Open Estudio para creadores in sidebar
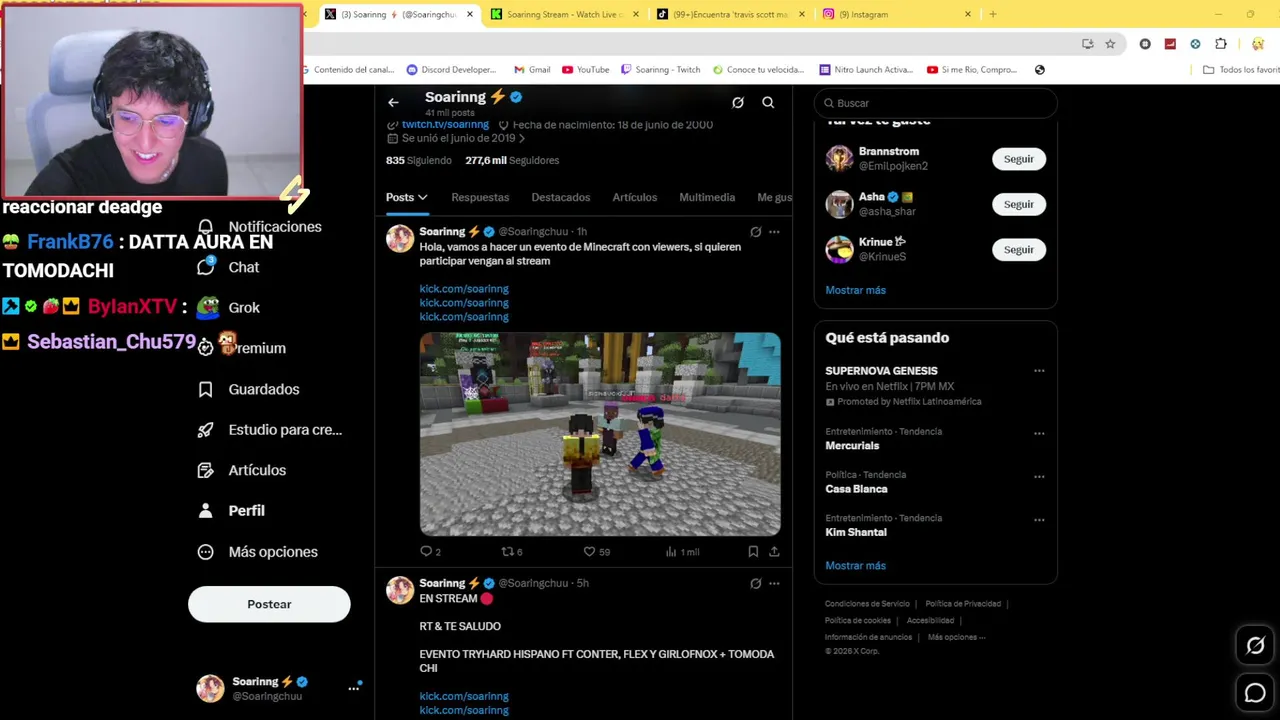 (270, 430)
